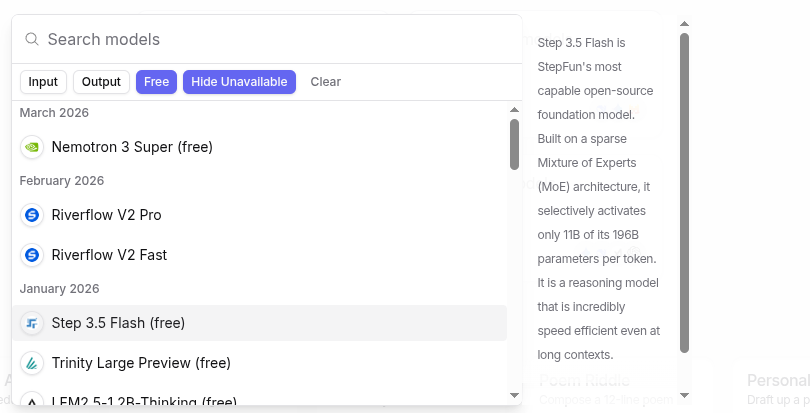810x413 pixels.
Task: Pick the highlighted Step 3.5 Flash (free) entry
Action: [x=118, y=323]
